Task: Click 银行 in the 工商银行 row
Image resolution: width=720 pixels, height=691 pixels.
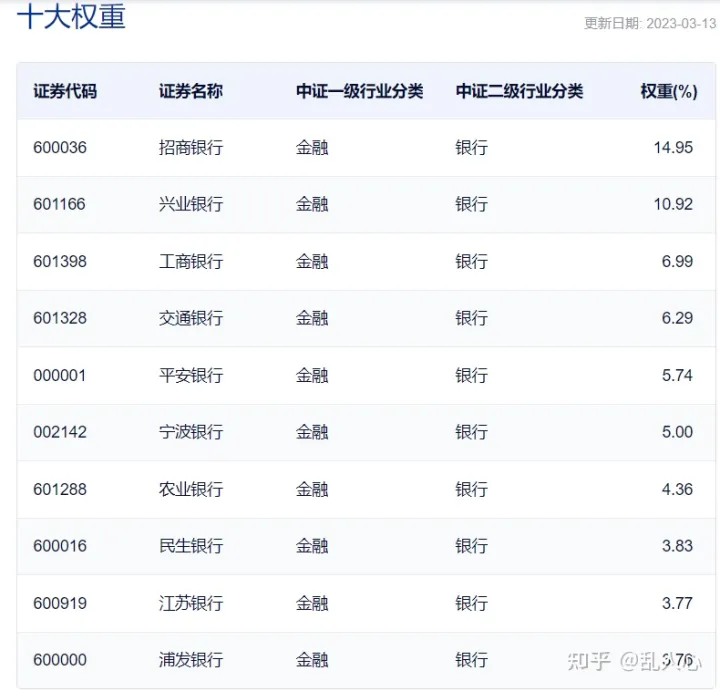Action: 471,261
